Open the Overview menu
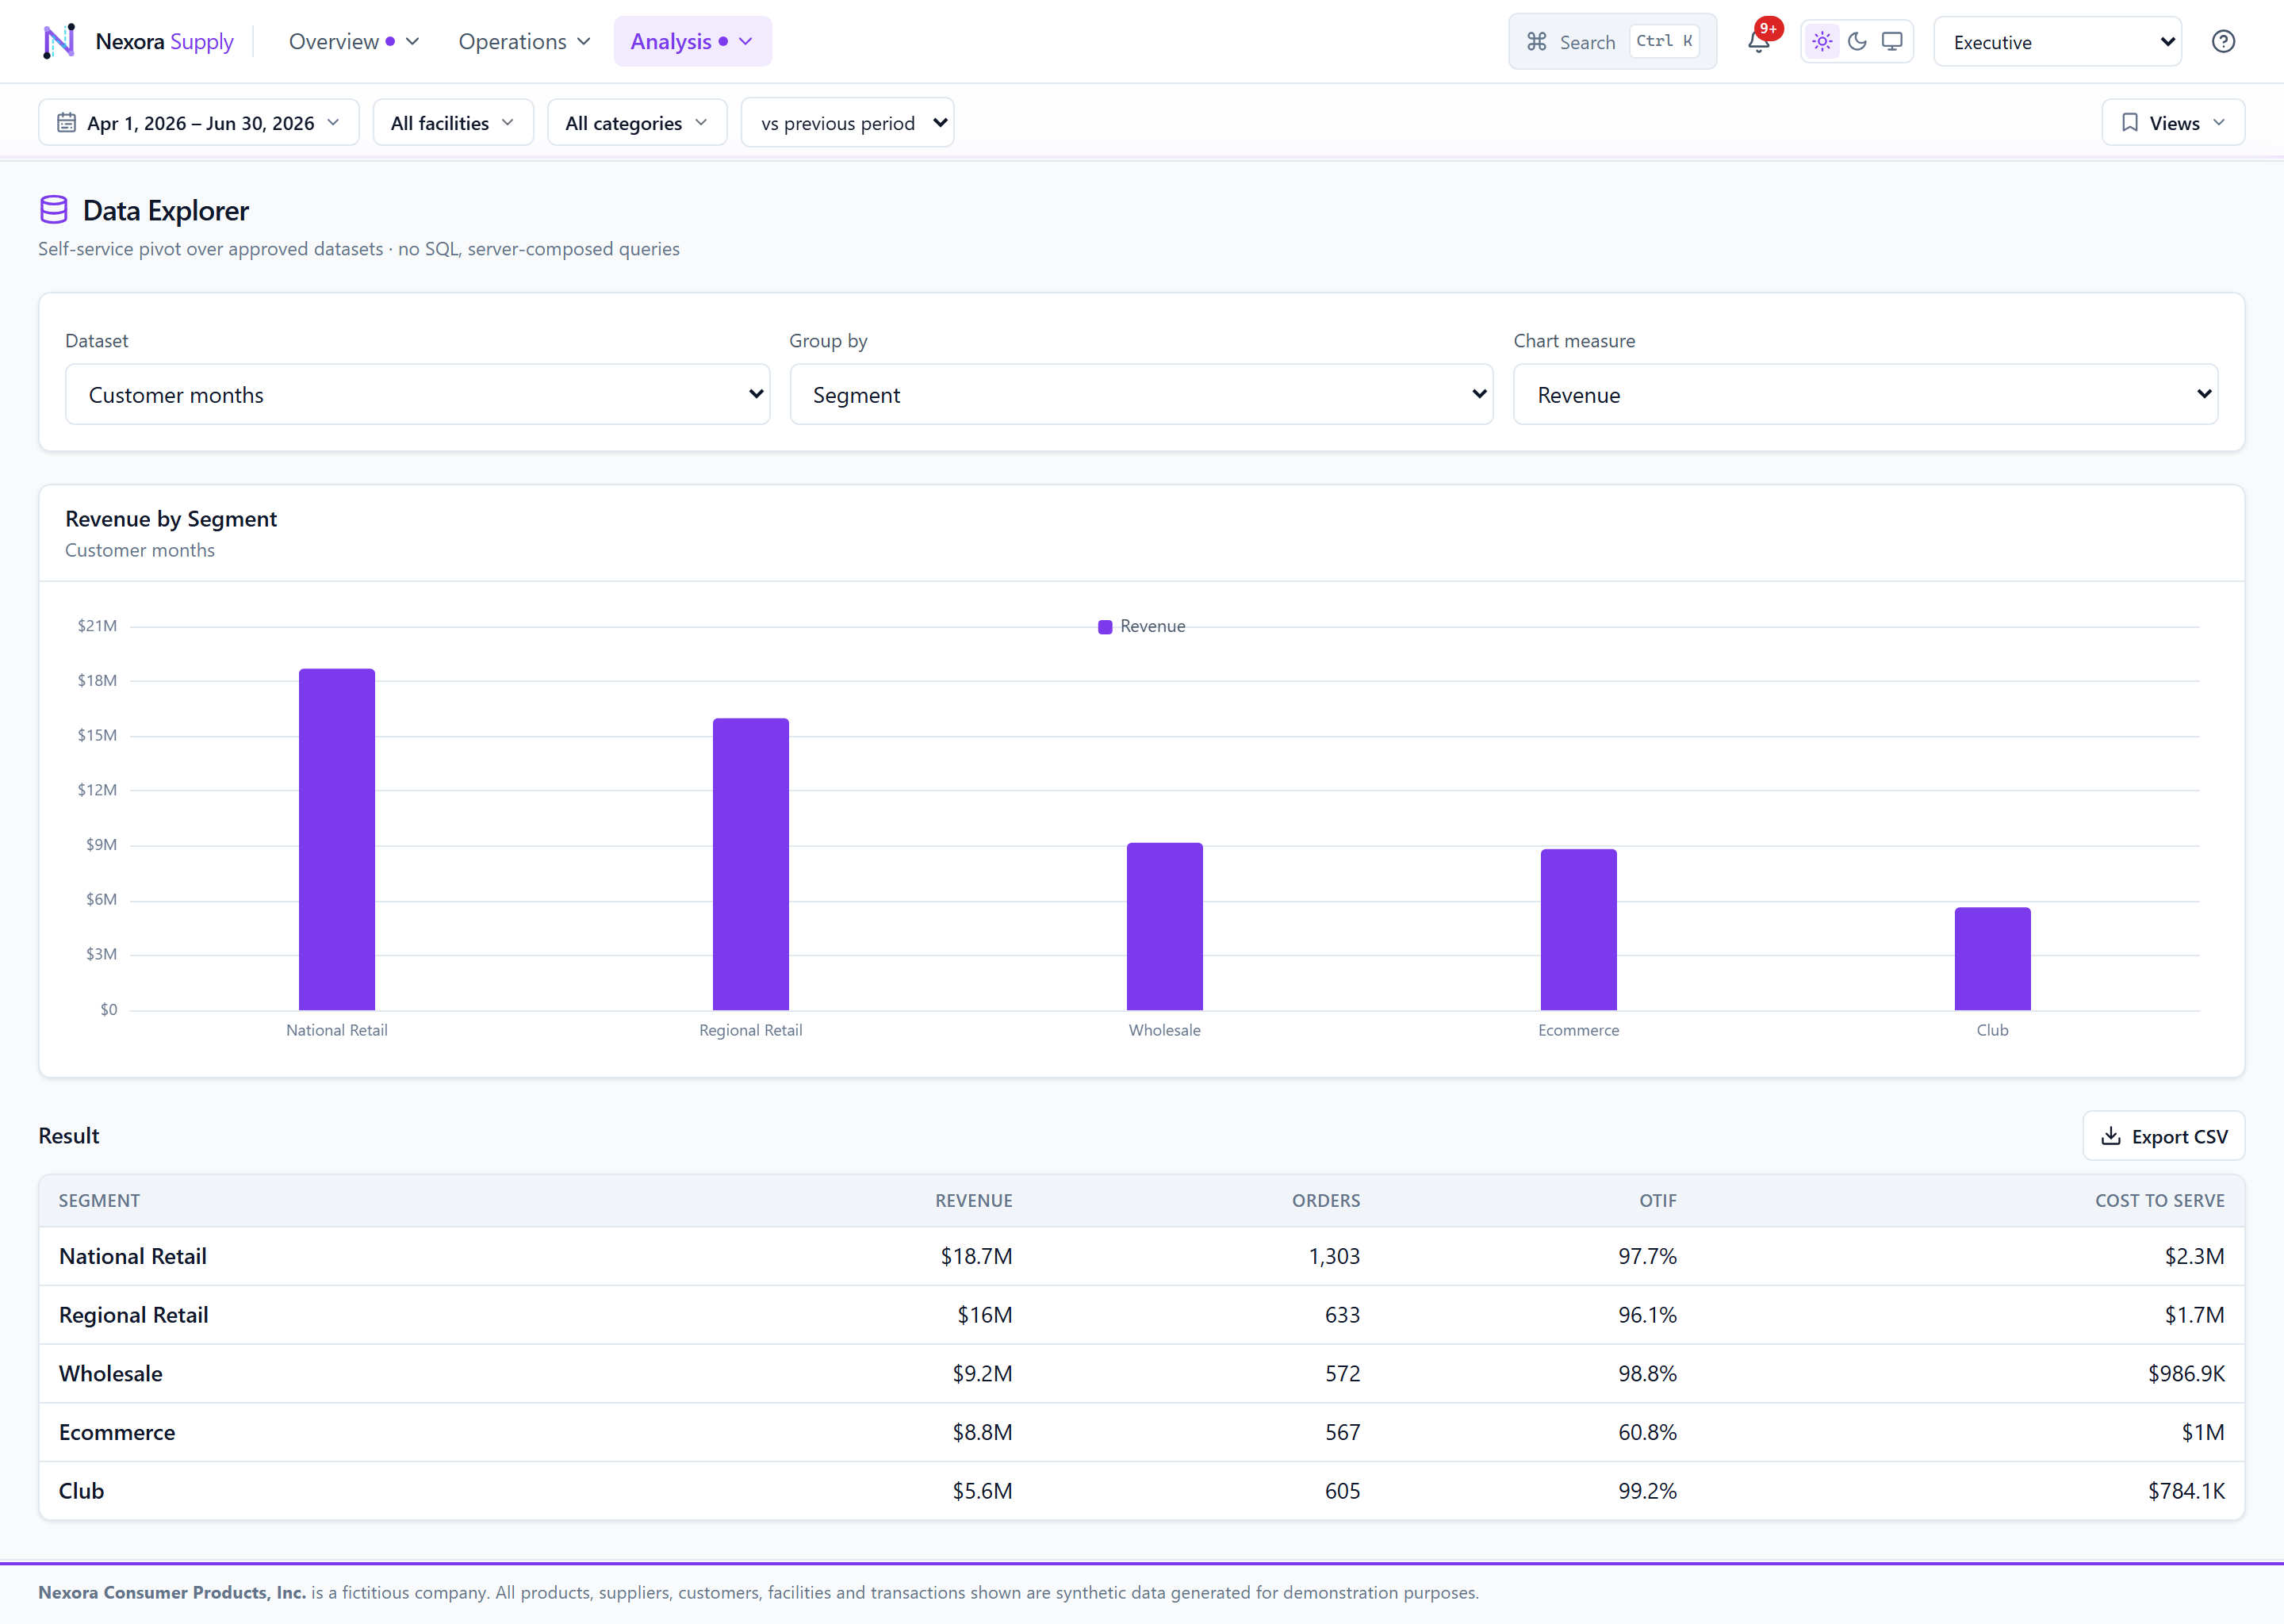2284x1624 pixels. pos(354,41)
